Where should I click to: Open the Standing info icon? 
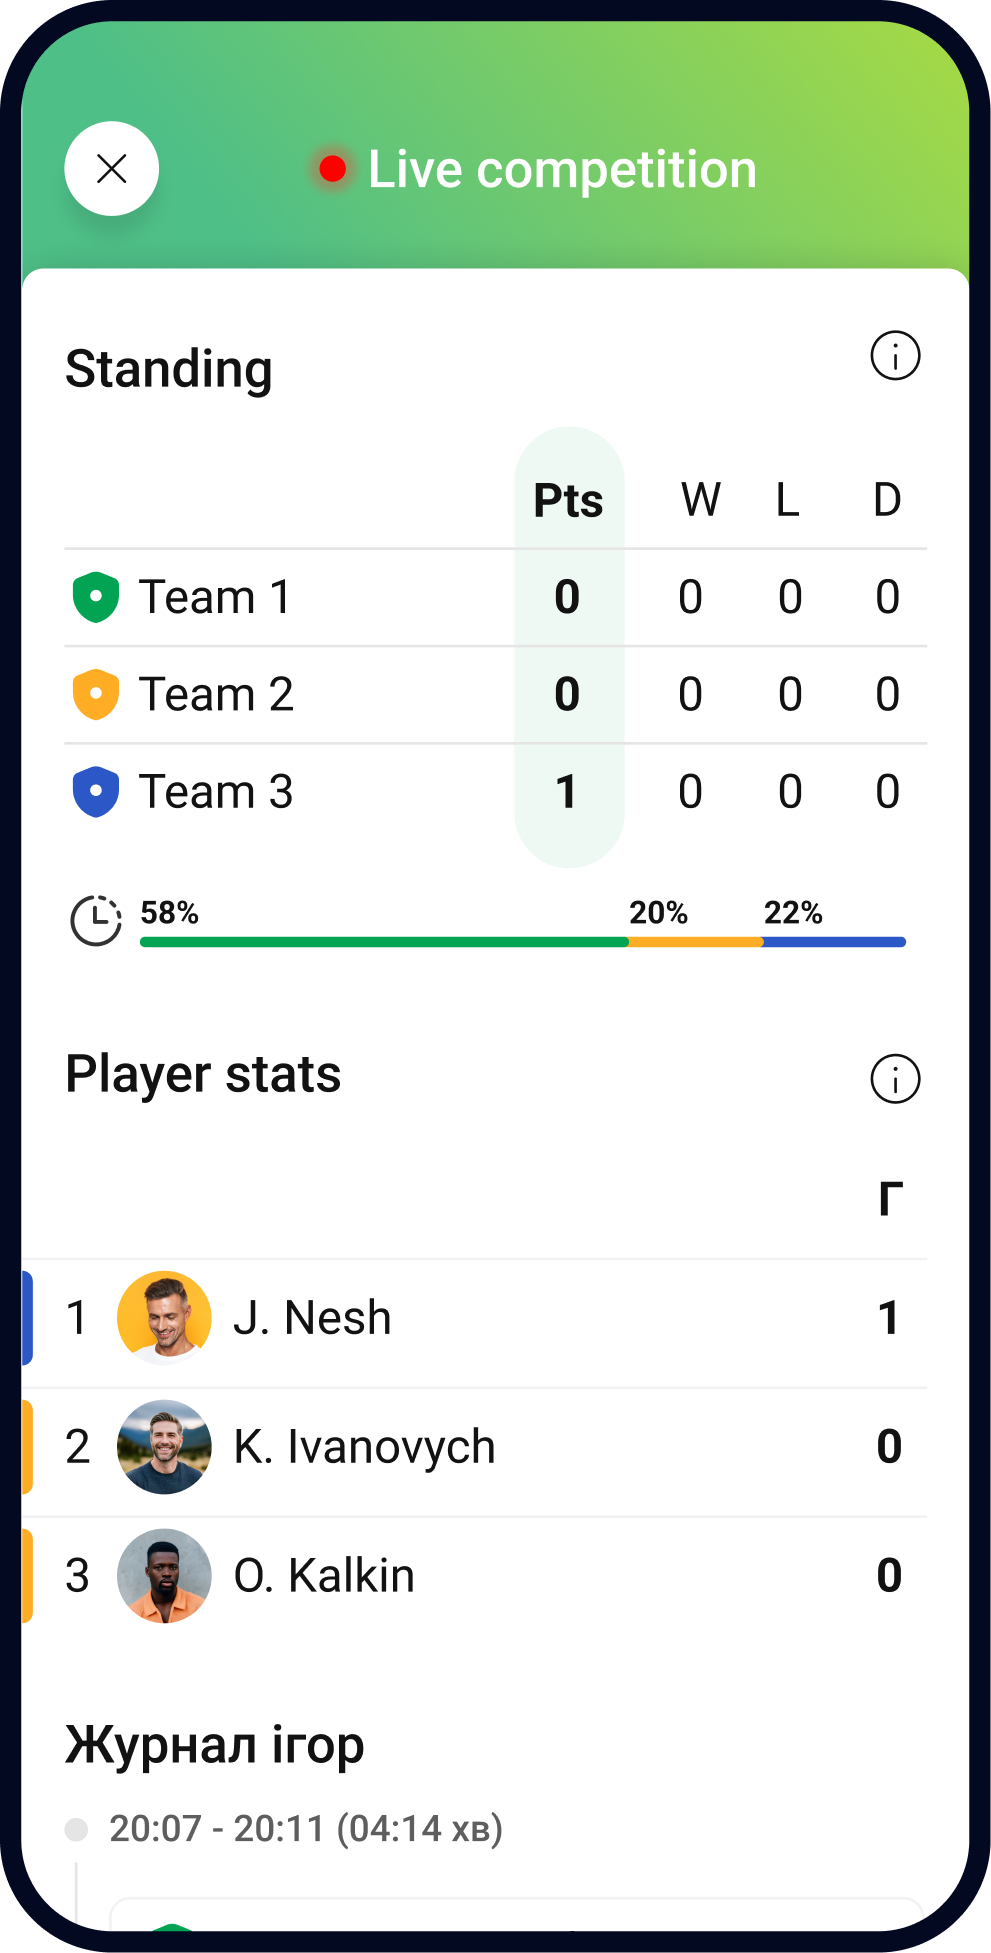(895, 355)
